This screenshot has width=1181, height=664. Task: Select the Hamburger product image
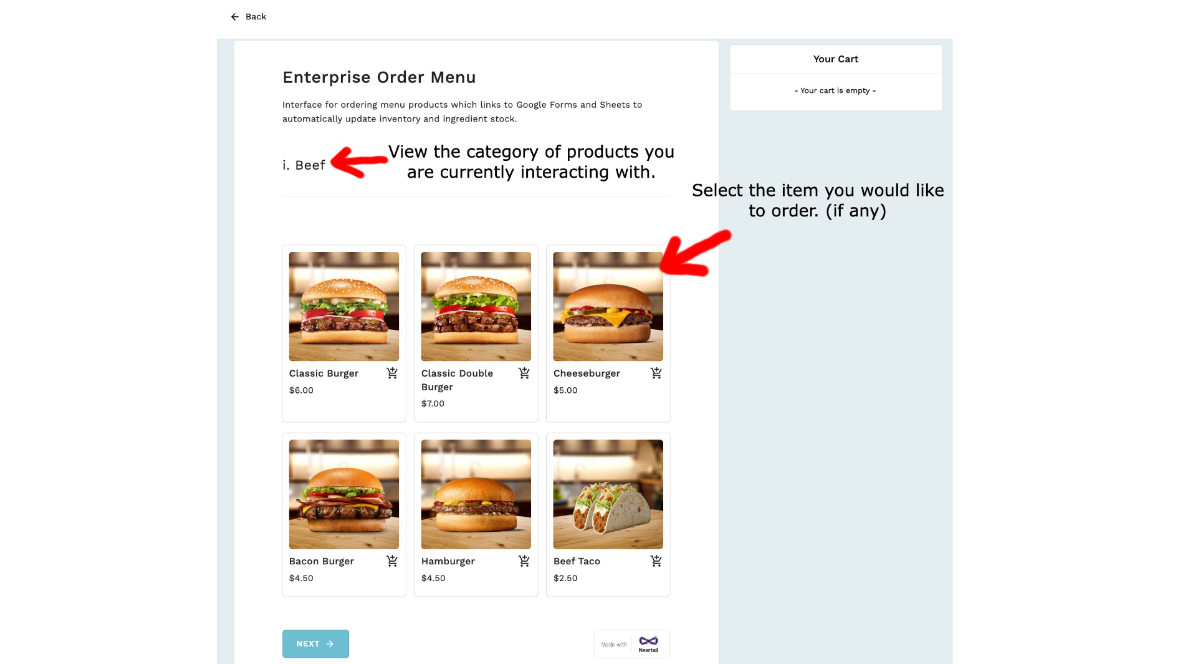click(476, 494)
